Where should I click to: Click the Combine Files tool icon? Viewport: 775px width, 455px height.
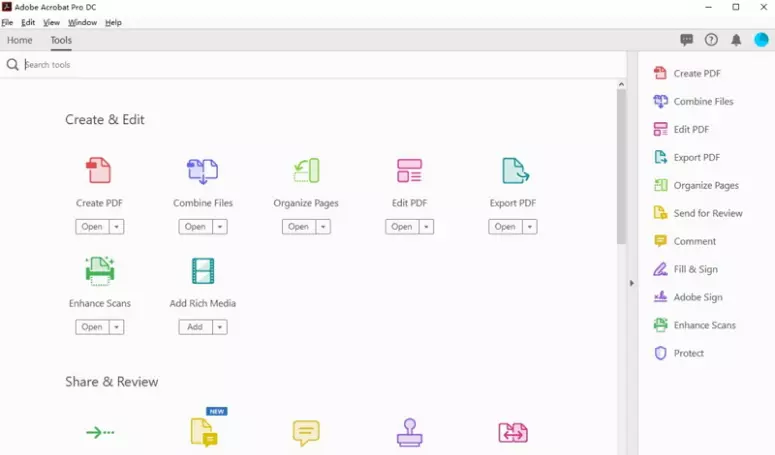tap(202, 171)
